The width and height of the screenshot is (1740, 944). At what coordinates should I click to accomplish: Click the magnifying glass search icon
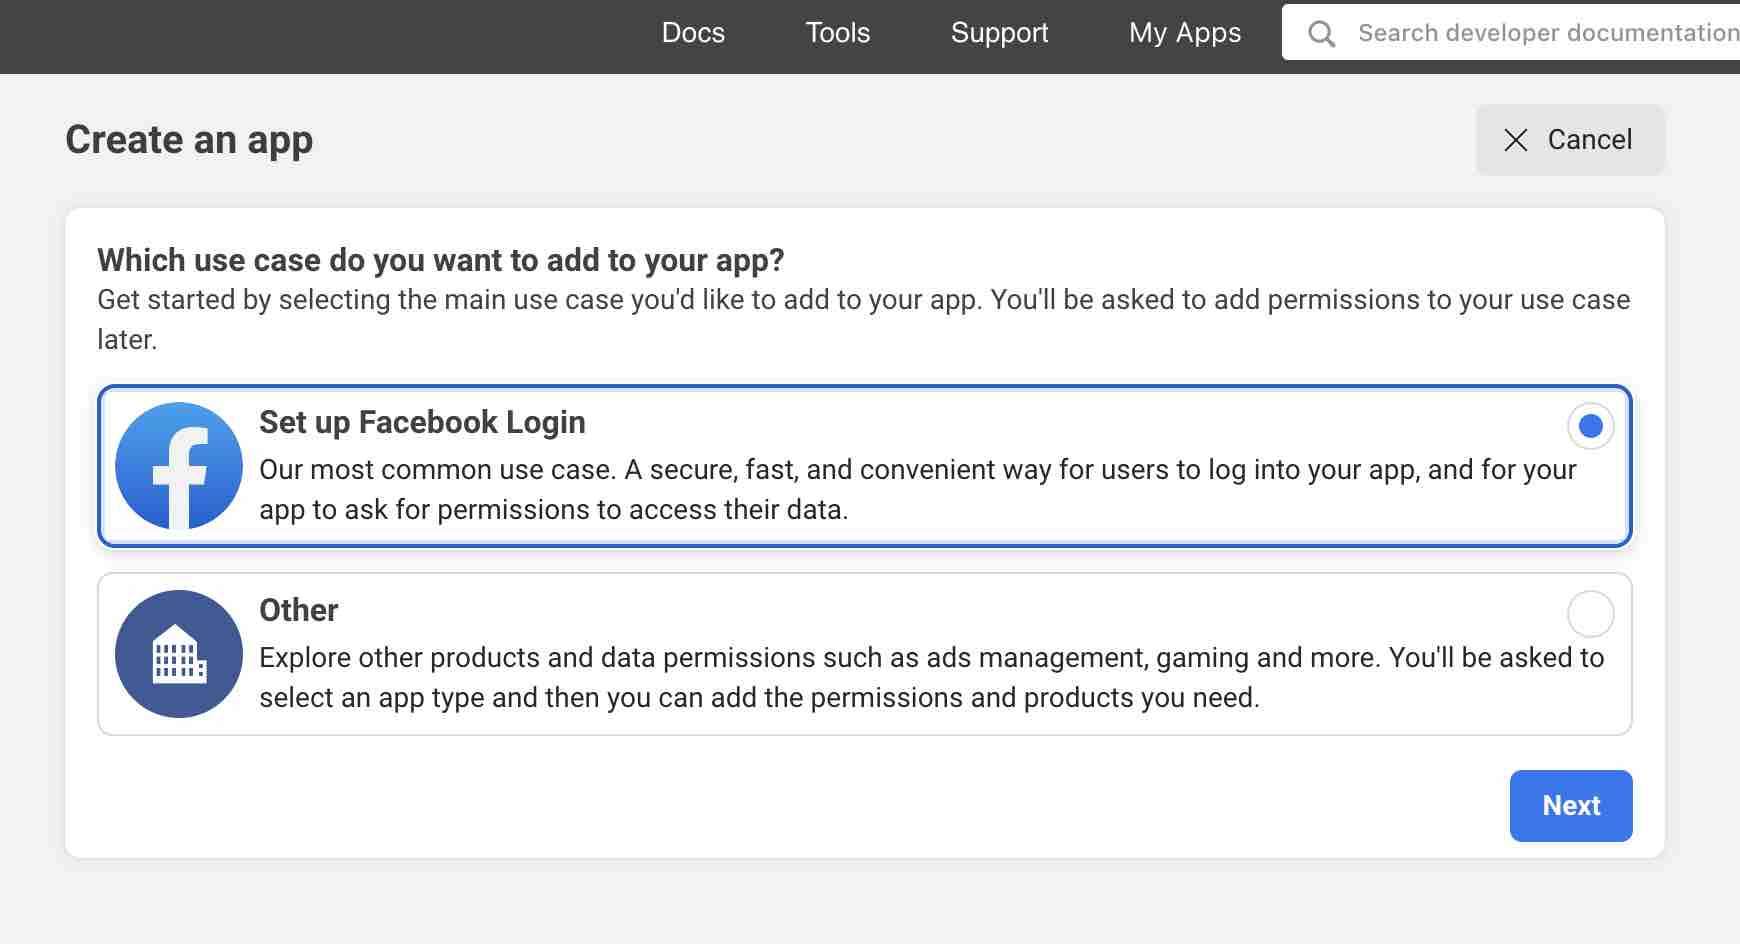click(x=1321, y=34)
